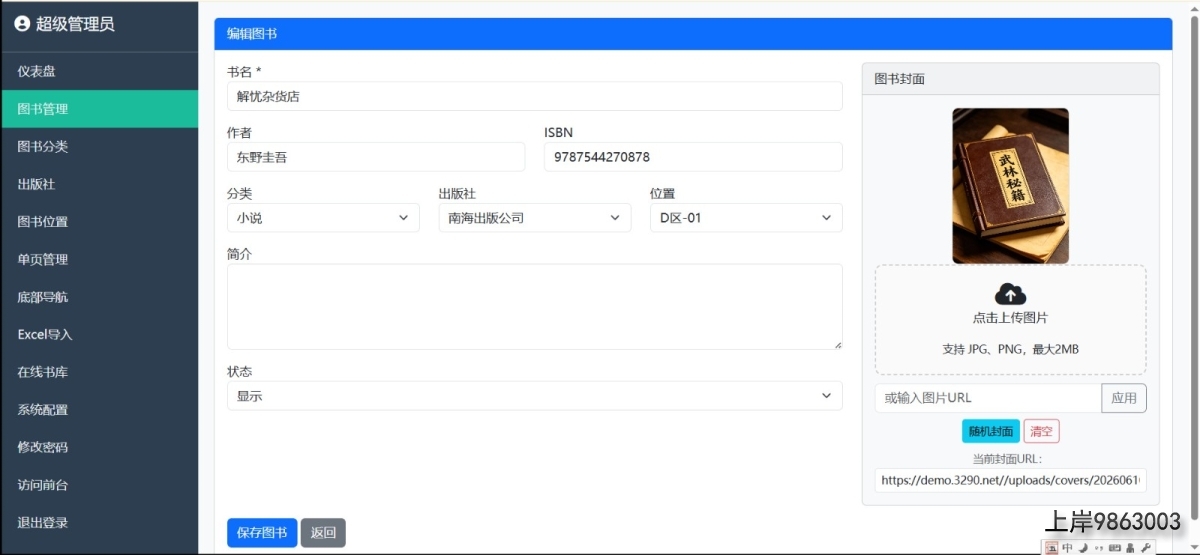
Task: Click the 清空 button
Action: click(1041, 431)
